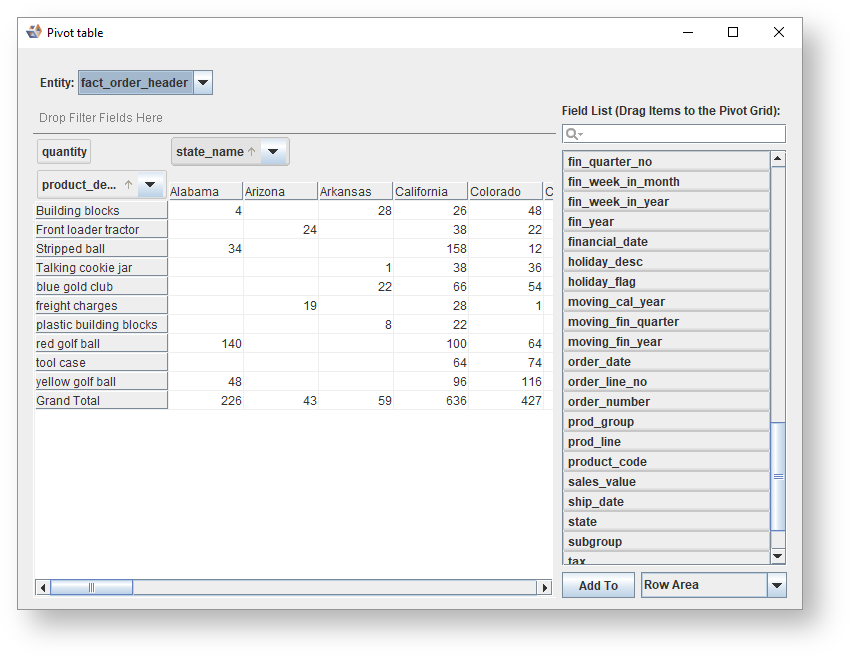Click the search magnifier icon in Field List
This screenshot has height=658, width=851.
pos(572,134)
